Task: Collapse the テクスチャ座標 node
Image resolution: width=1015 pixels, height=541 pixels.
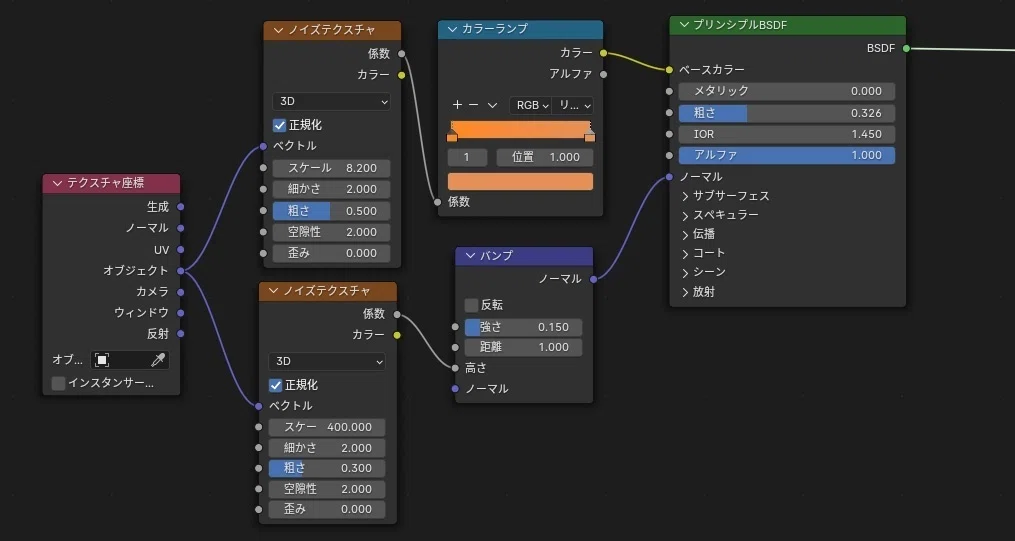Action: (x=58, y=184)
